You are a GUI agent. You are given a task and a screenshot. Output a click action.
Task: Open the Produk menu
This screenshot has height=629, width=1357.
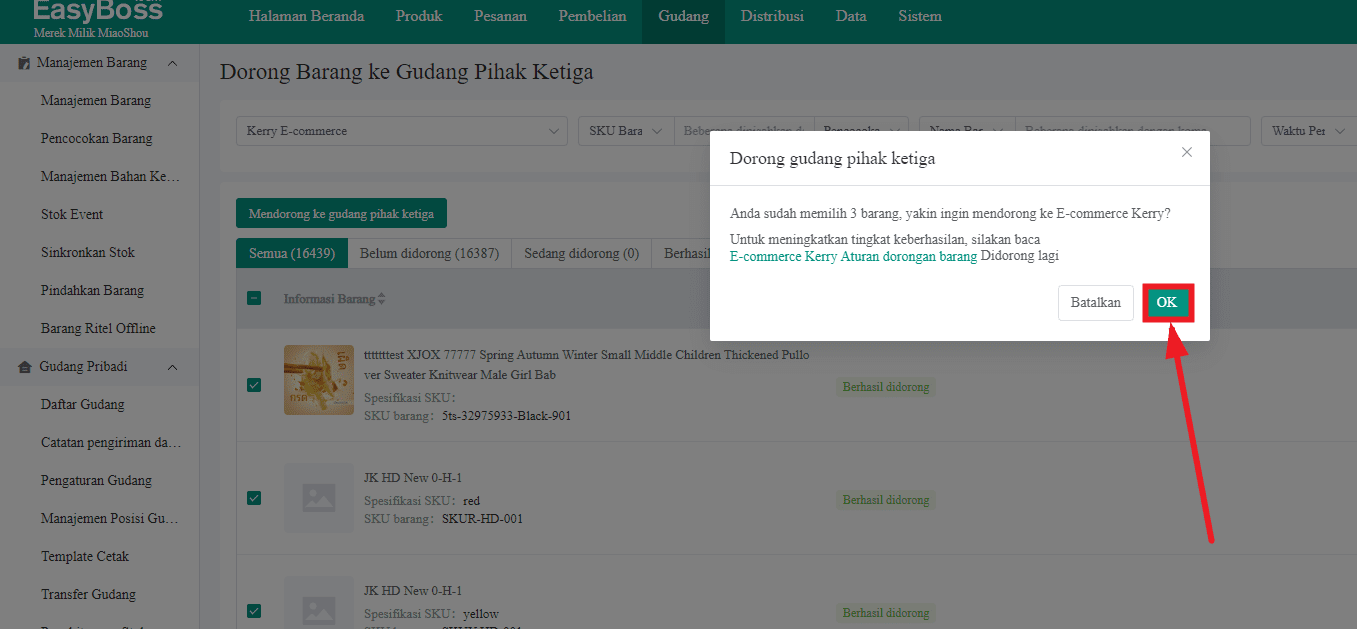(419, 16)
